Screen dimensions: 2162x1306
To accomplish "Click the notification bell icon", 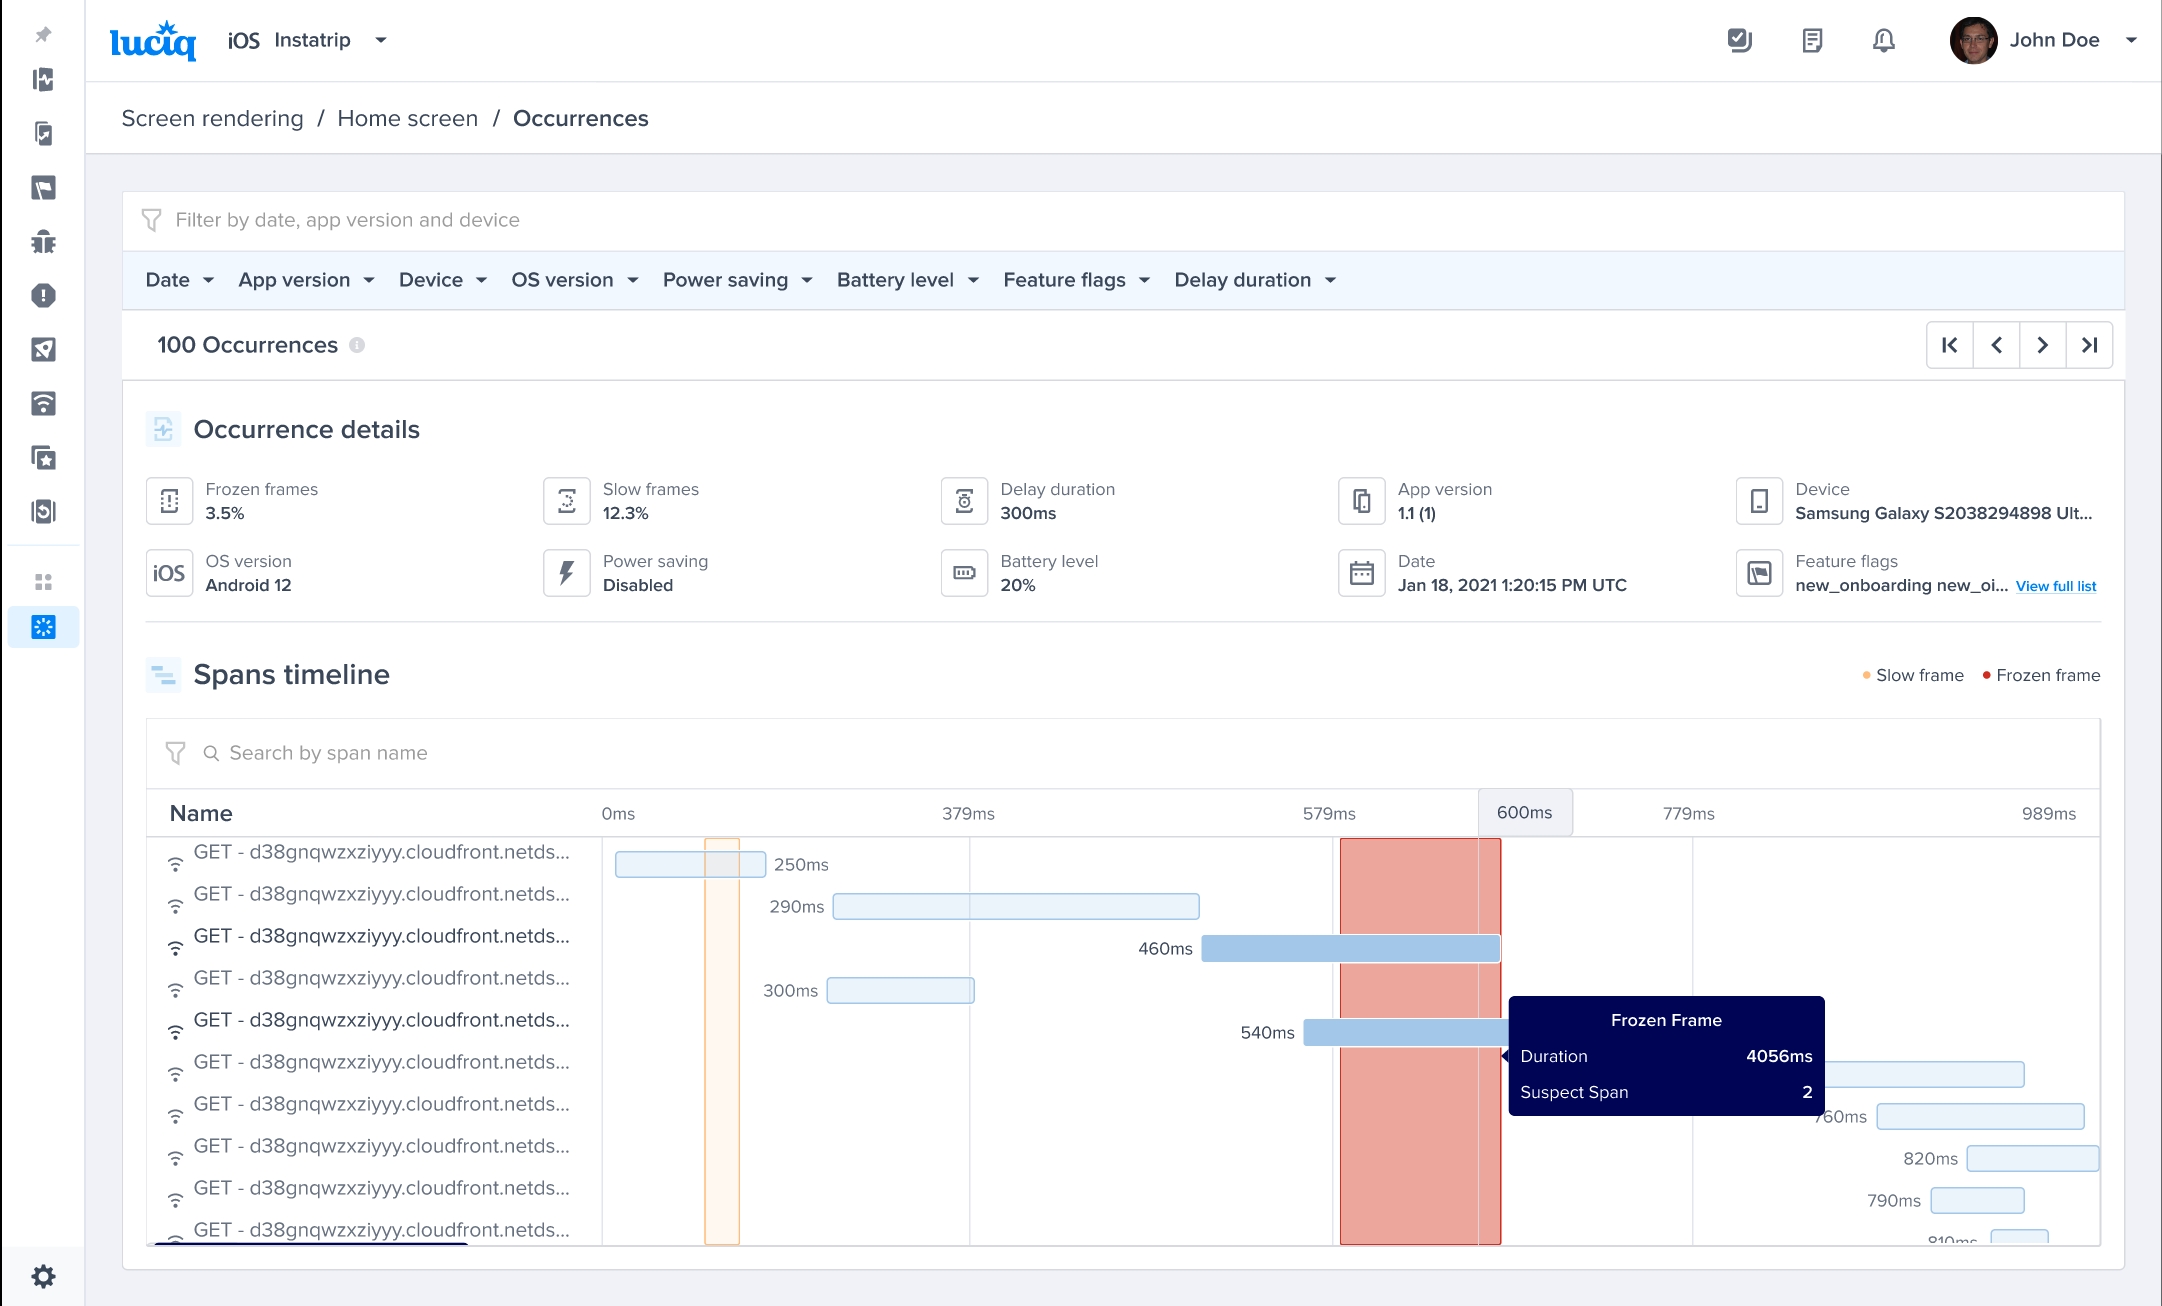I will coord(1883,40).
